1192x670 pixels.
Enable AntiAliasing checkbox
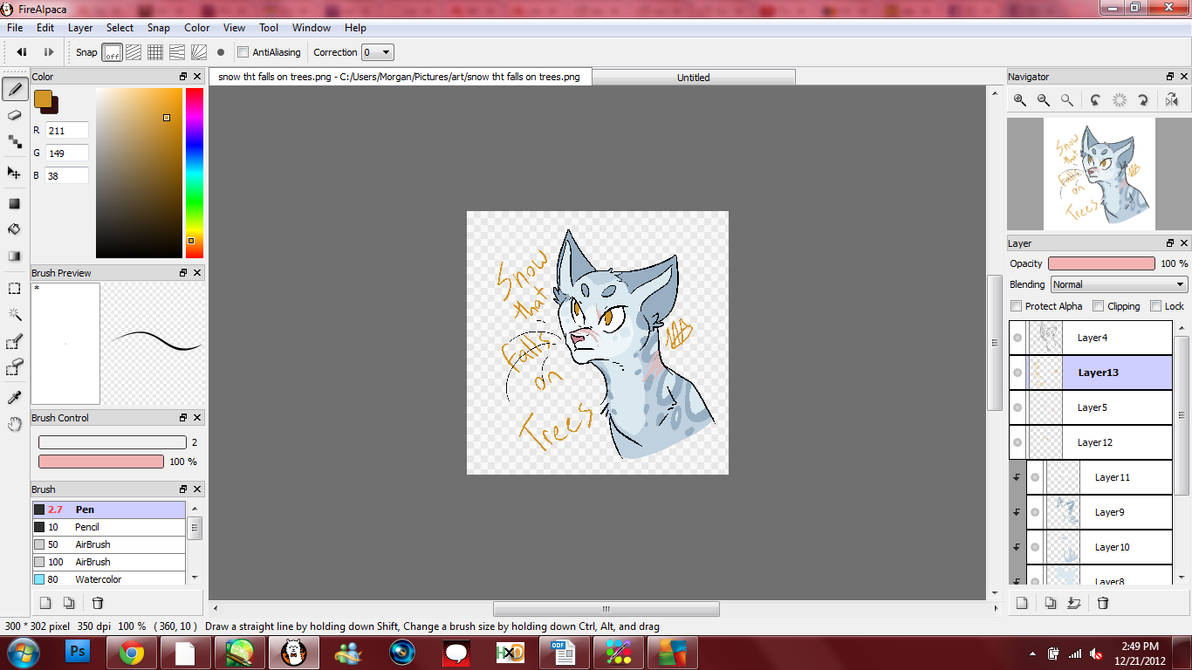point(242,52)
